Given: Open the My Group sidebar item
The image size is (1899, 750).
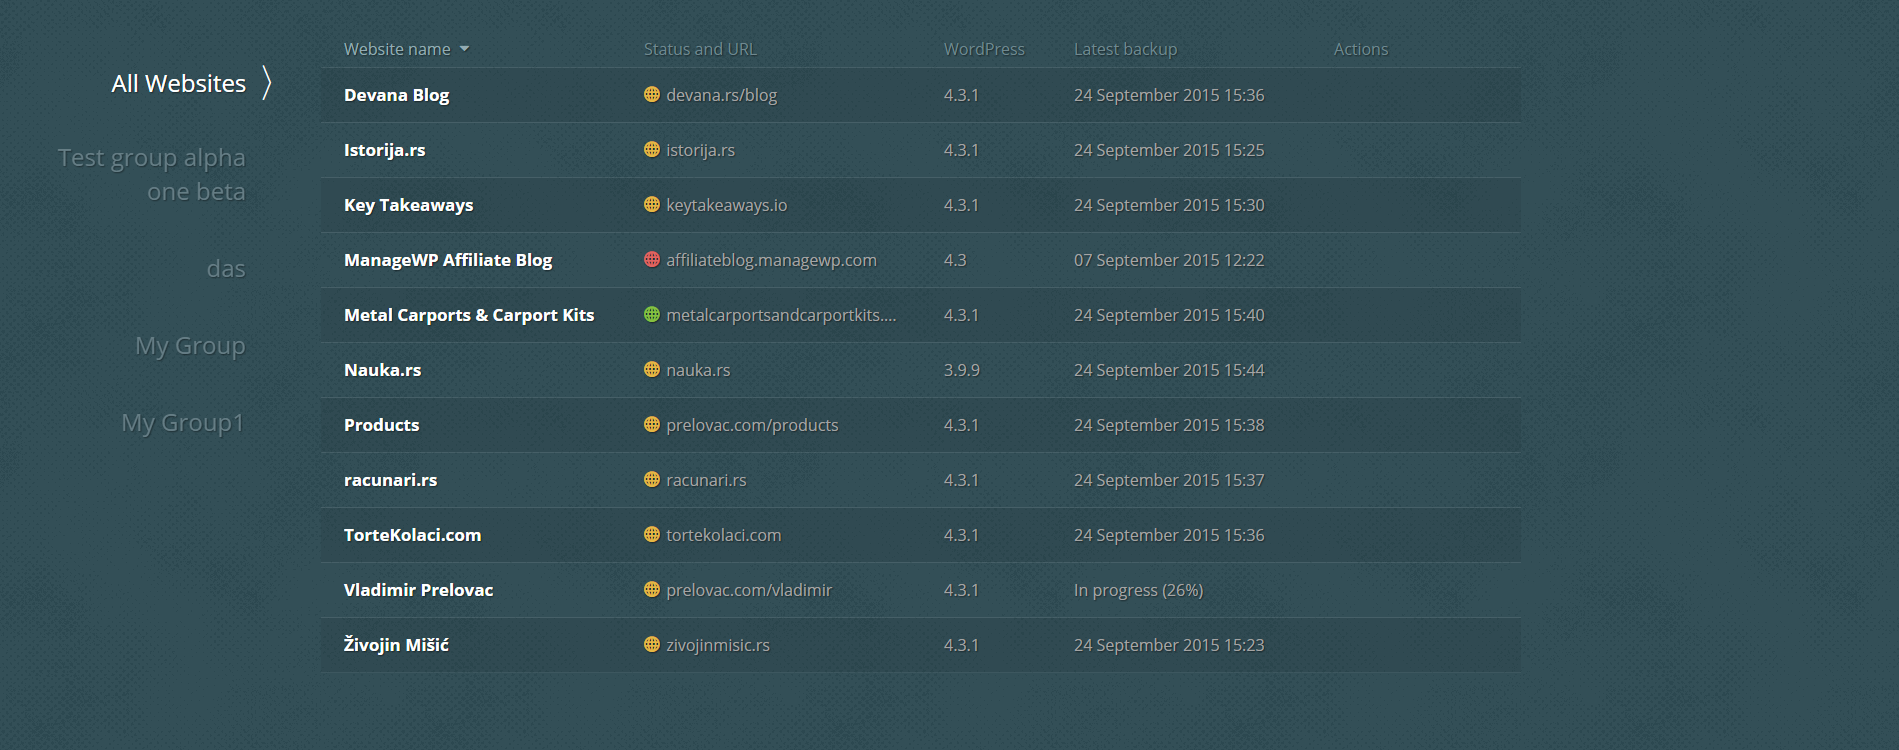Looking at the screenshot, I should 190,346.
